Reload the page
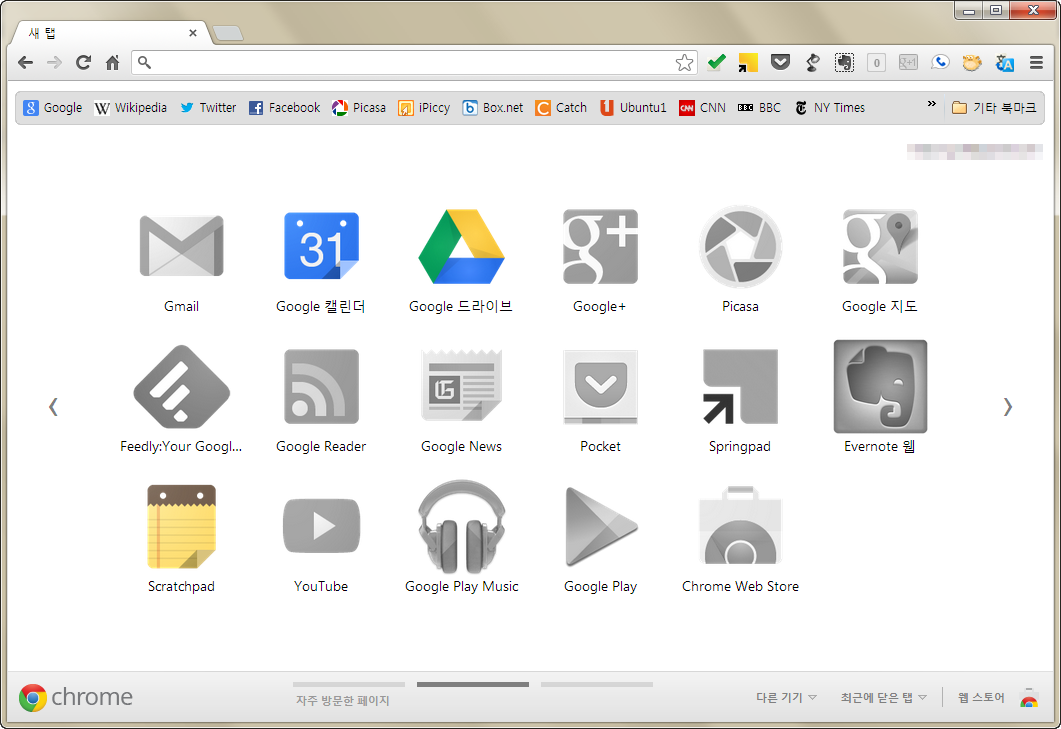The height and width of the screenshot is (729, 1061). [83, 63]
